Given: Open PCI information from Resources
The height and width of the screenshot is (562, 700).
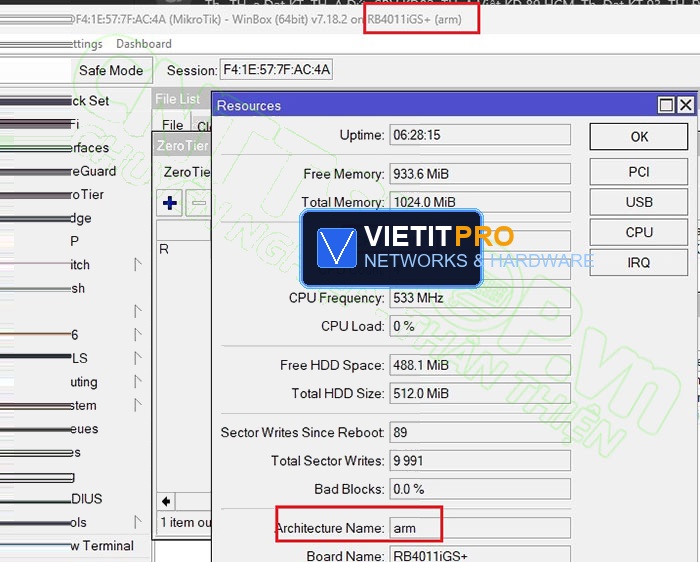Looking at the screenshot, I should point(639,172).
